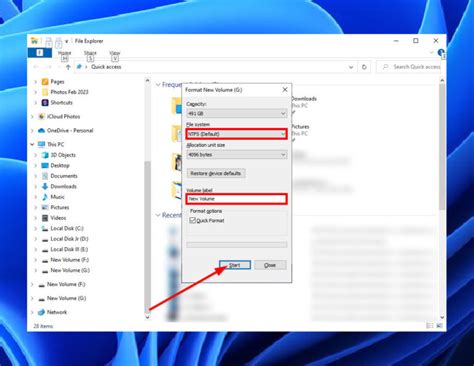The height and width of the screenshot is (366, 474).
Task: Click the Photos Feb 2023 folder icon
Action: pos(45,92)
